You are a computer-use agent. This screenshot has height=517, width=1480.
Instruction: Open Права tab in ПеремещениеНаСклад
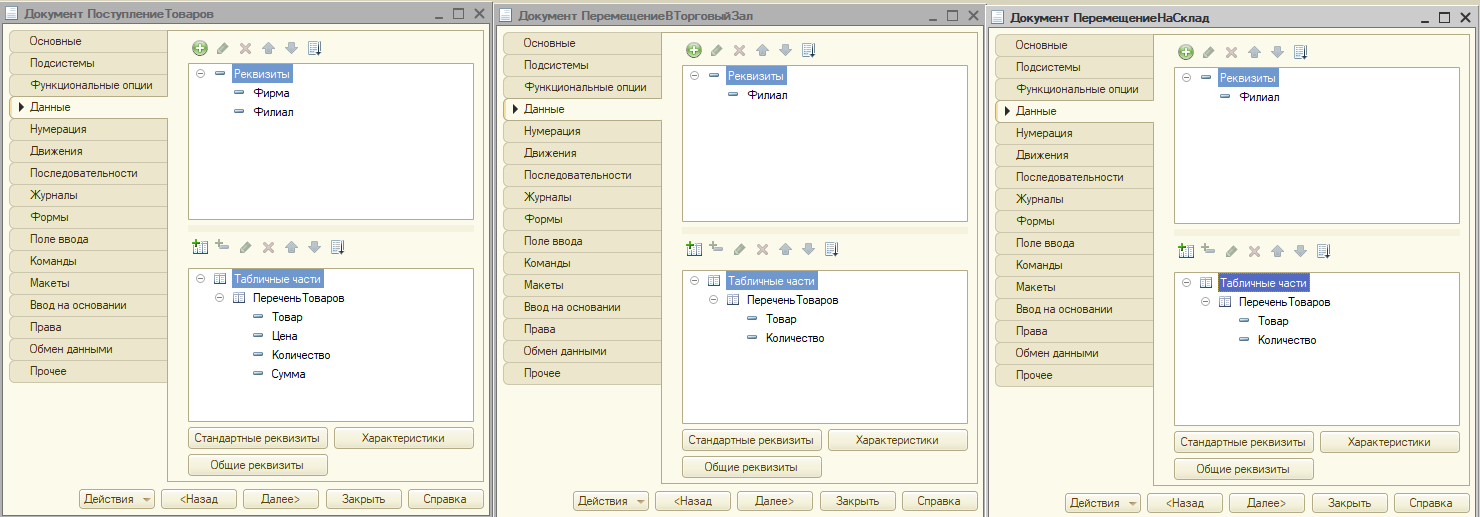click(x=1074, y=331)
